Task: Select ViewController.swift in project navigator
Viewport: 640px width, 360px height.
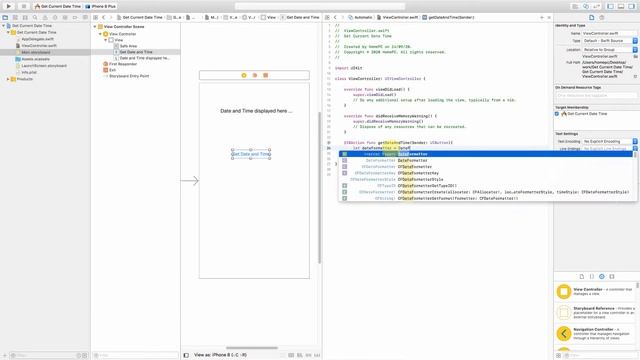Action: click(39, 46)
